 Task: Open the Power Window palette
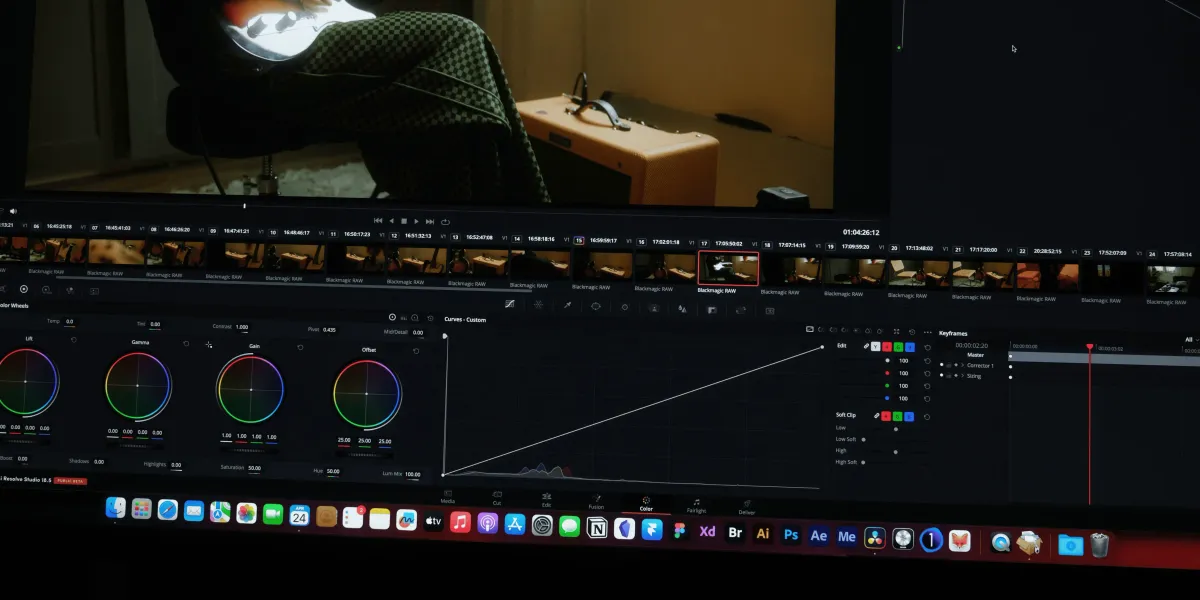pos(596,306)
